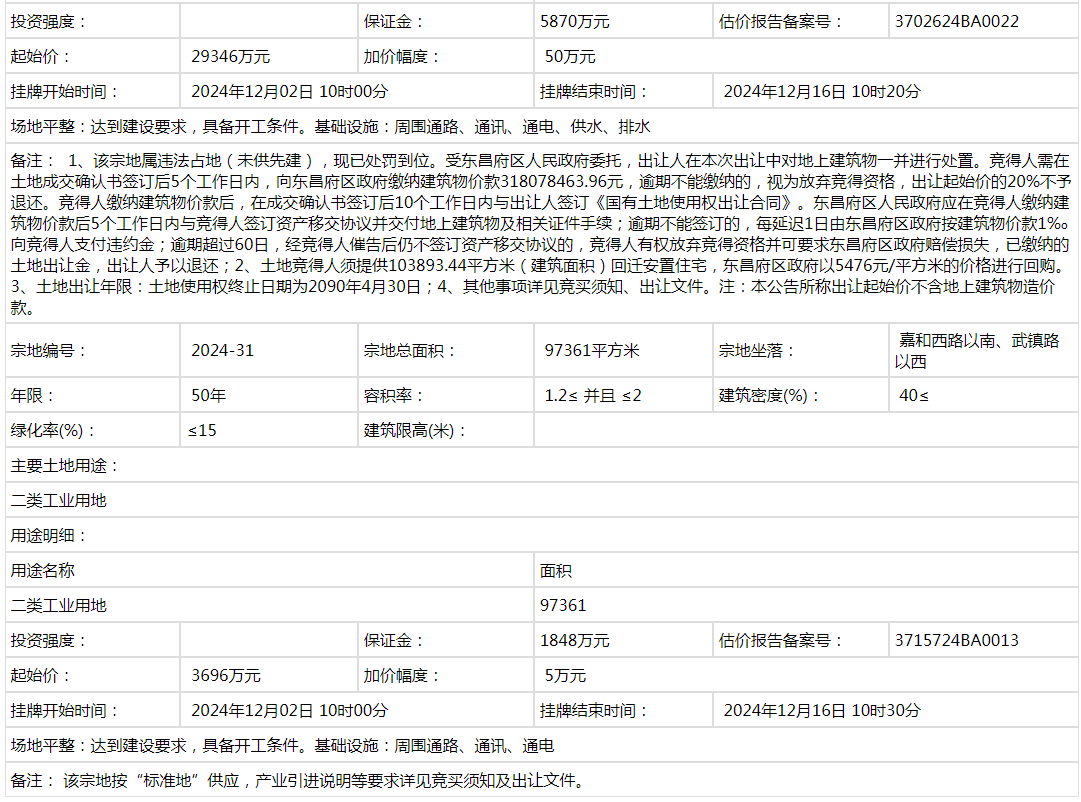Screen dimensions: 1081x802
Task: Click building density value 40≤
Action: (914, 396)
